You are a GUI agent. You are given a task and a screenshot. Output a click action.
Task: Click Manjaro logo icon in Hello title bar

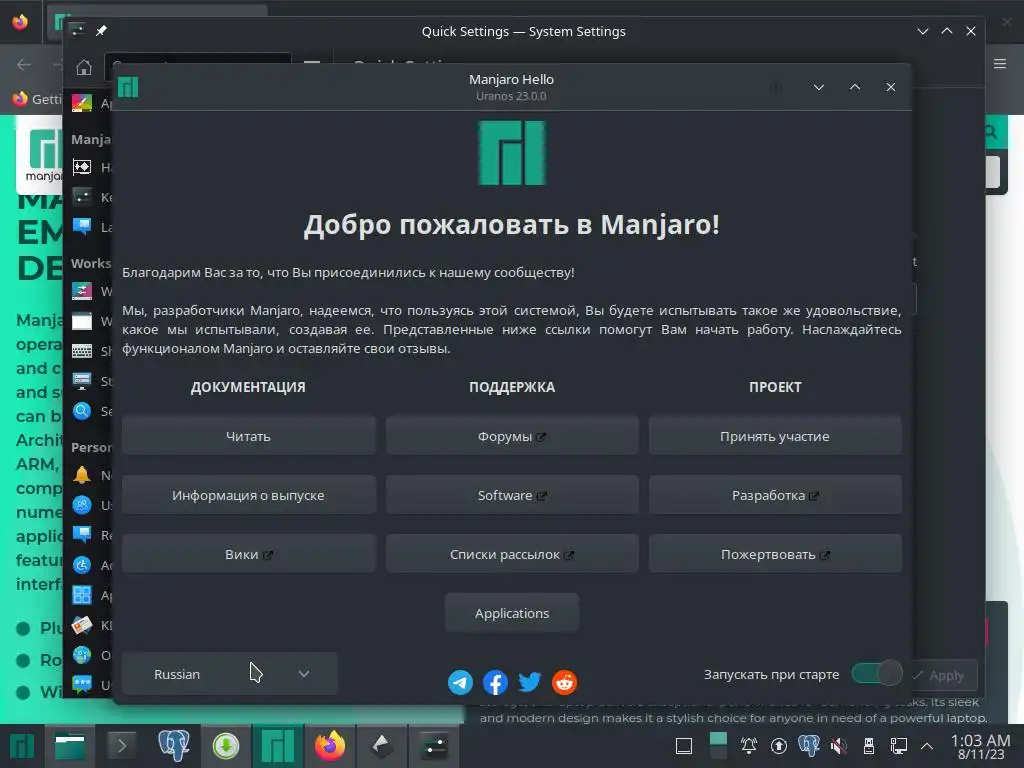pyautogui.click(x=128, y=87)
